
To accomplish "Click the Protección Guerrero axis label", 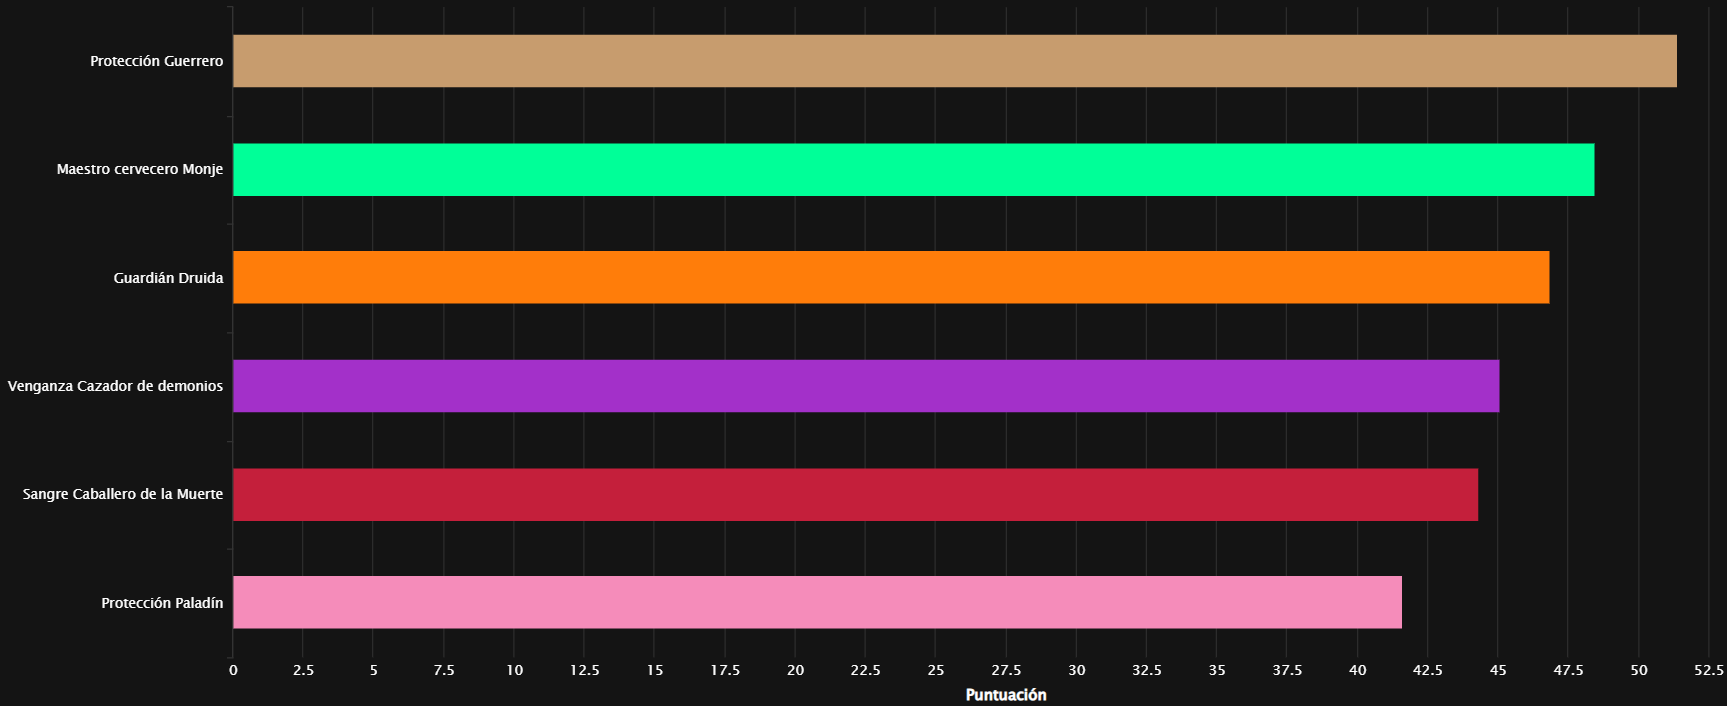I will point(157,61).
